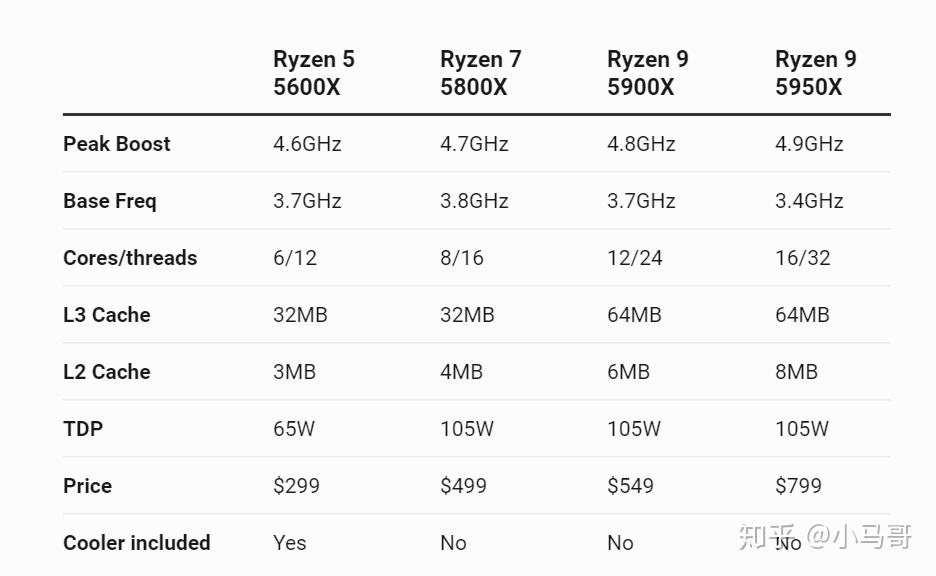
Task: Select the L3 Cache row label
Action: coord(106,315)
